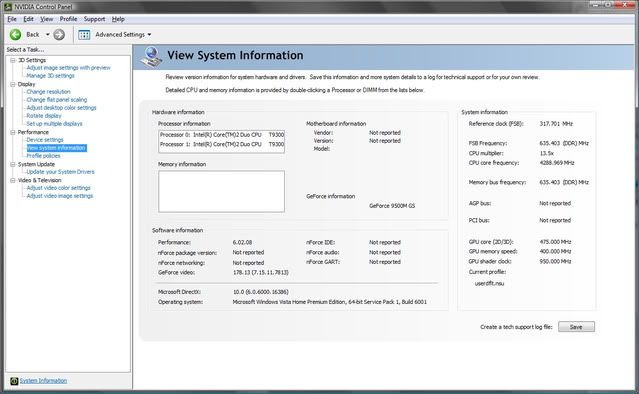Select Change resolution task
The width and height of the screenshot is (639, 394).
[48, 92]
